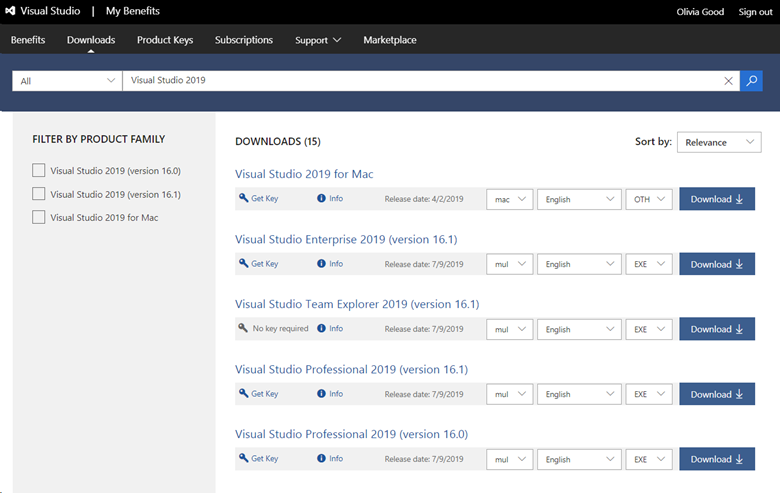
Task: Open Visual Studio Professional 2019 (version 16.0) link
Action: pyautogui.click(x=351, y=434)
